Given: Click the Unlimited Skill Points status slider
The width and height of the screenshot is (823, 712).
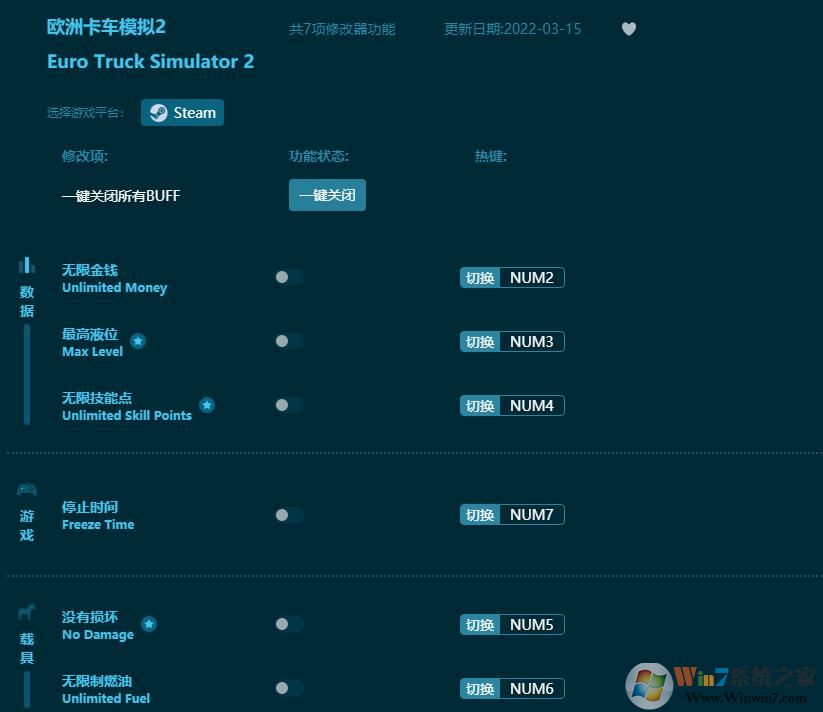Looking at the screenshot, I should 288,405.
